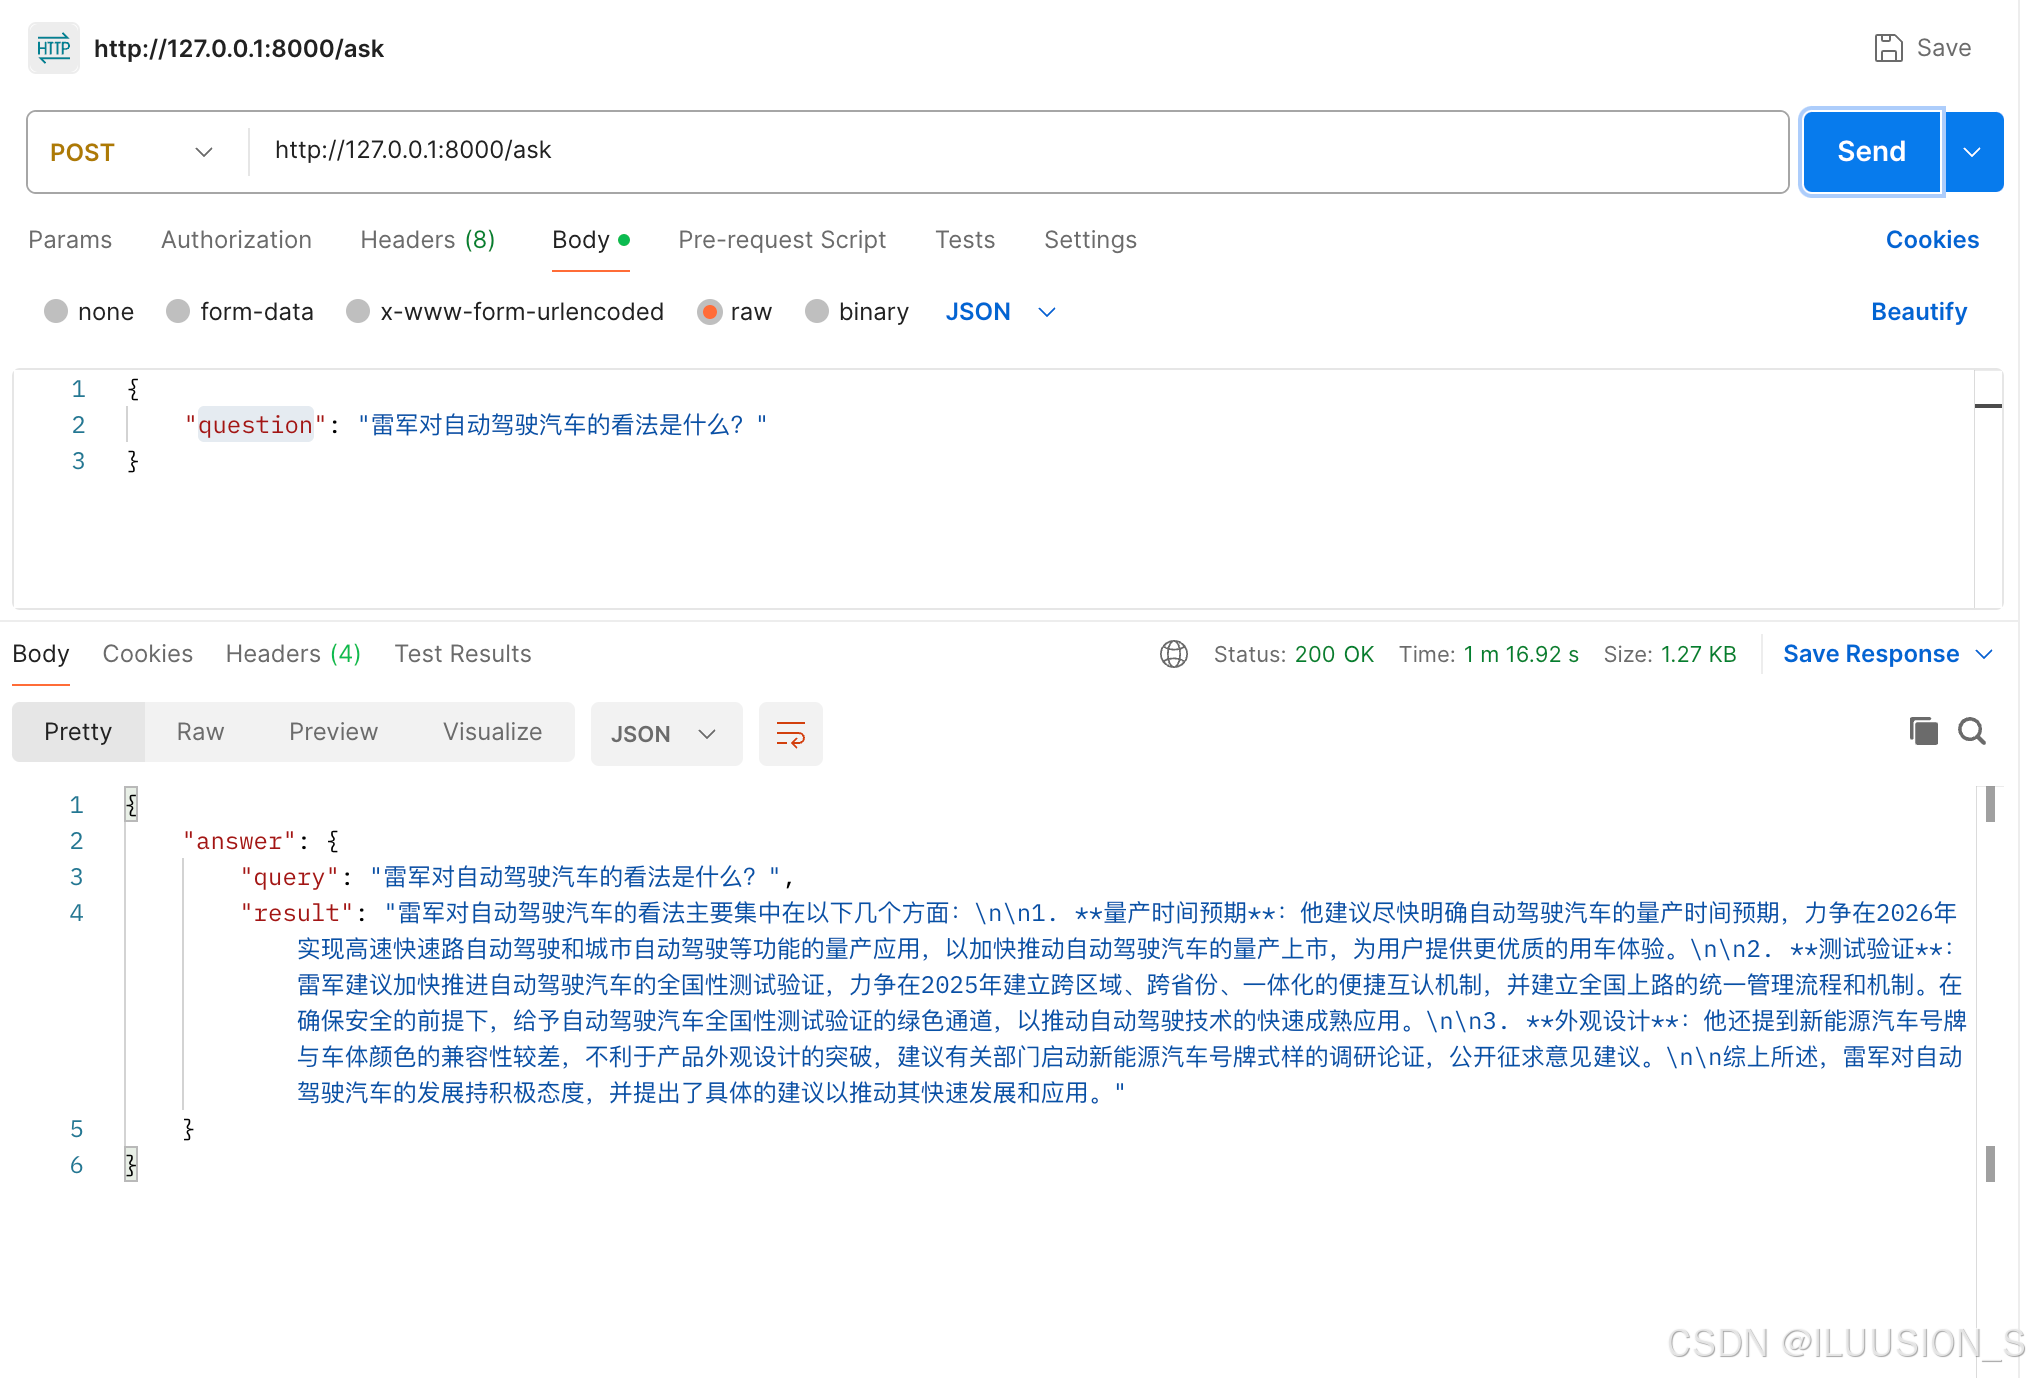Open the Pre-request Script tab
The height and width of the screenshot is (1378, 2030).
tap(781, 240)
